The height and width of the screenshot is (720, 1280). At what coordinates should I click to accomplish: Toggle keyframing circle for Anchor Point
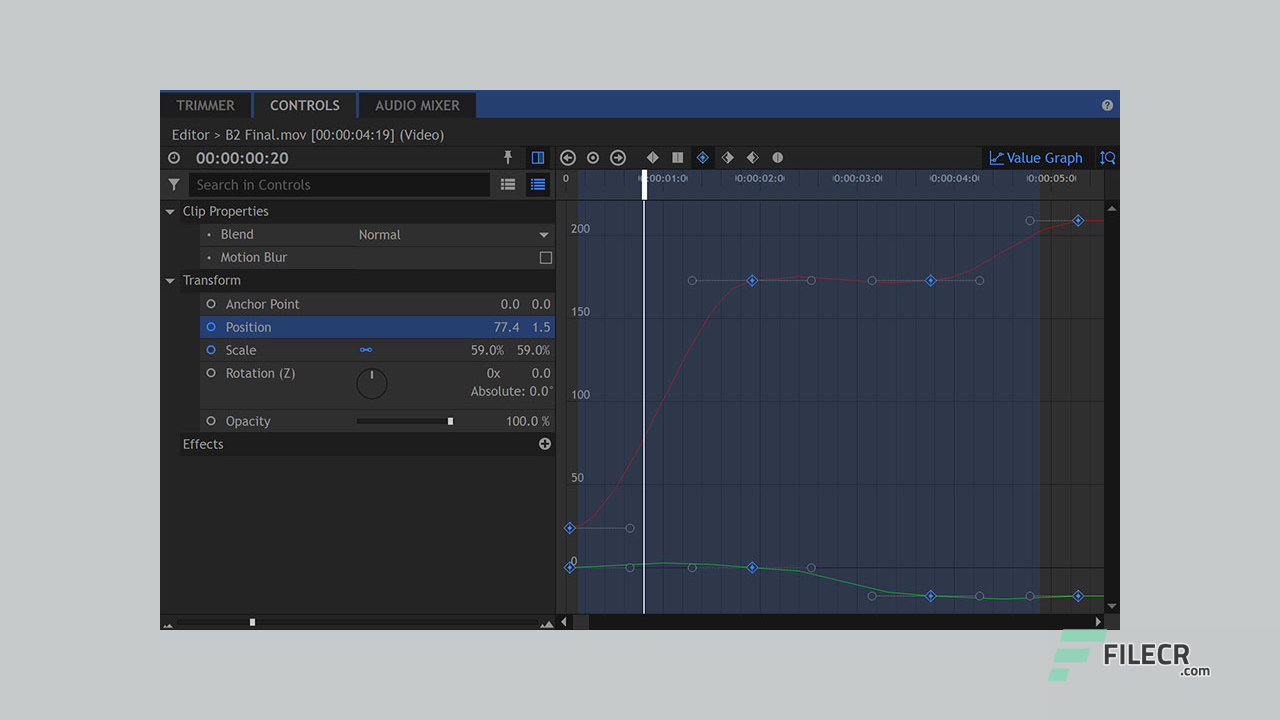pyautogui.click(x=211, y=304)
